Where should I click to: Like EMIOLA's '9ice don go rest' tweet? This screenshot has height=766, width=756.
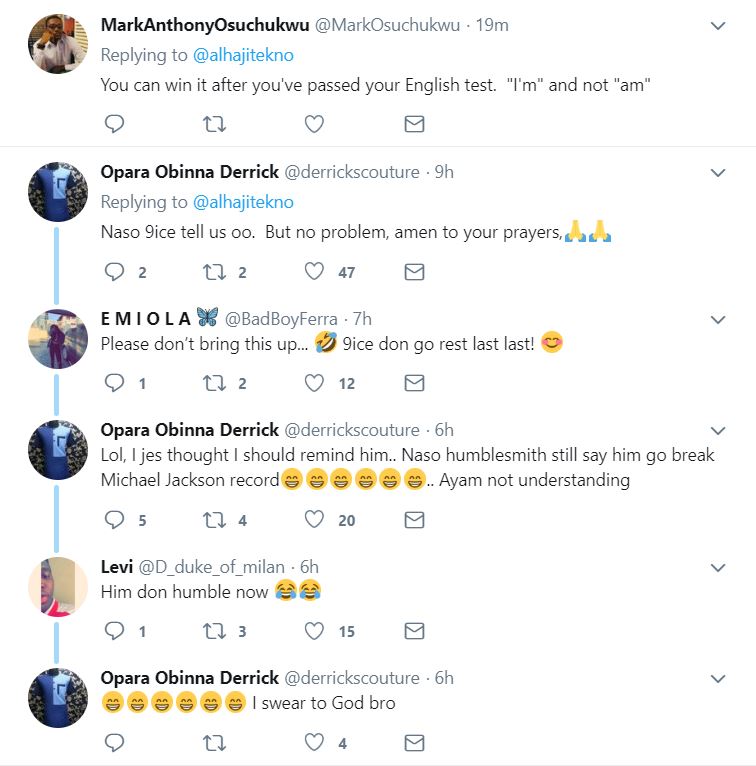(x=314, y=382)
